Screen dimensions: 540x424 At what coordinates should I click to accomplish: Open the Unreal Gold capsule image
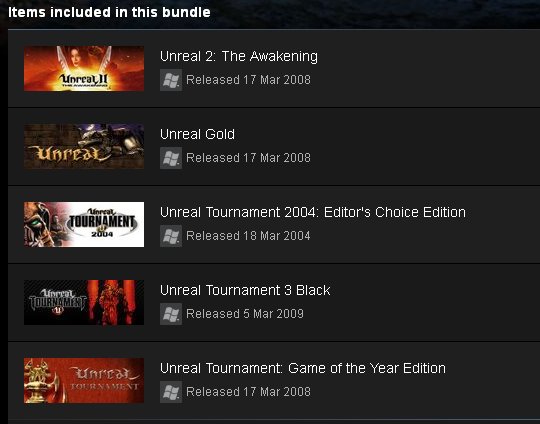click(x=84, y=146)
